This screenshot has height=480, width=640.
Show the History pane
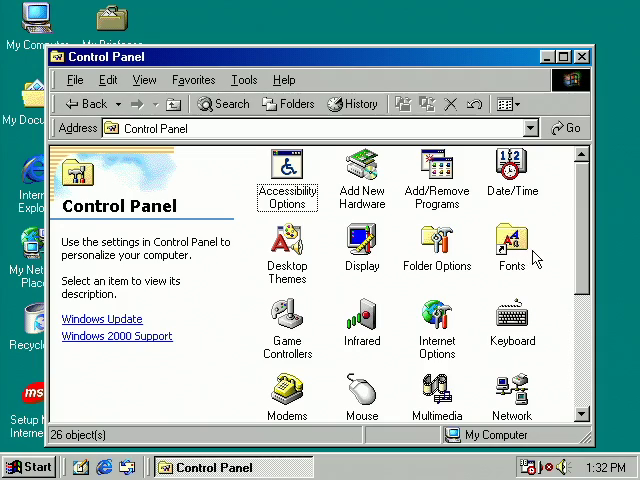[x=352, y=104]
